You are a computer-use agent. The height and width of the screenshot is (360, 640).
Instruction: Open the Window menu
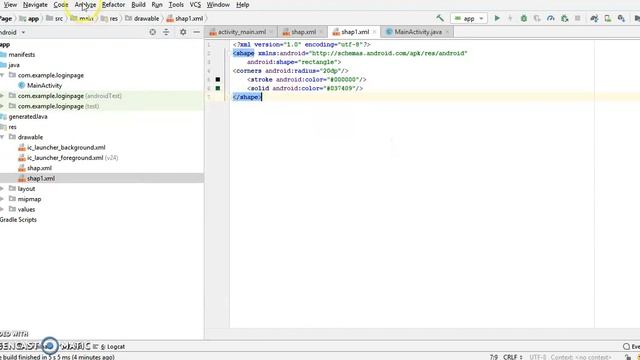[218, 5]
